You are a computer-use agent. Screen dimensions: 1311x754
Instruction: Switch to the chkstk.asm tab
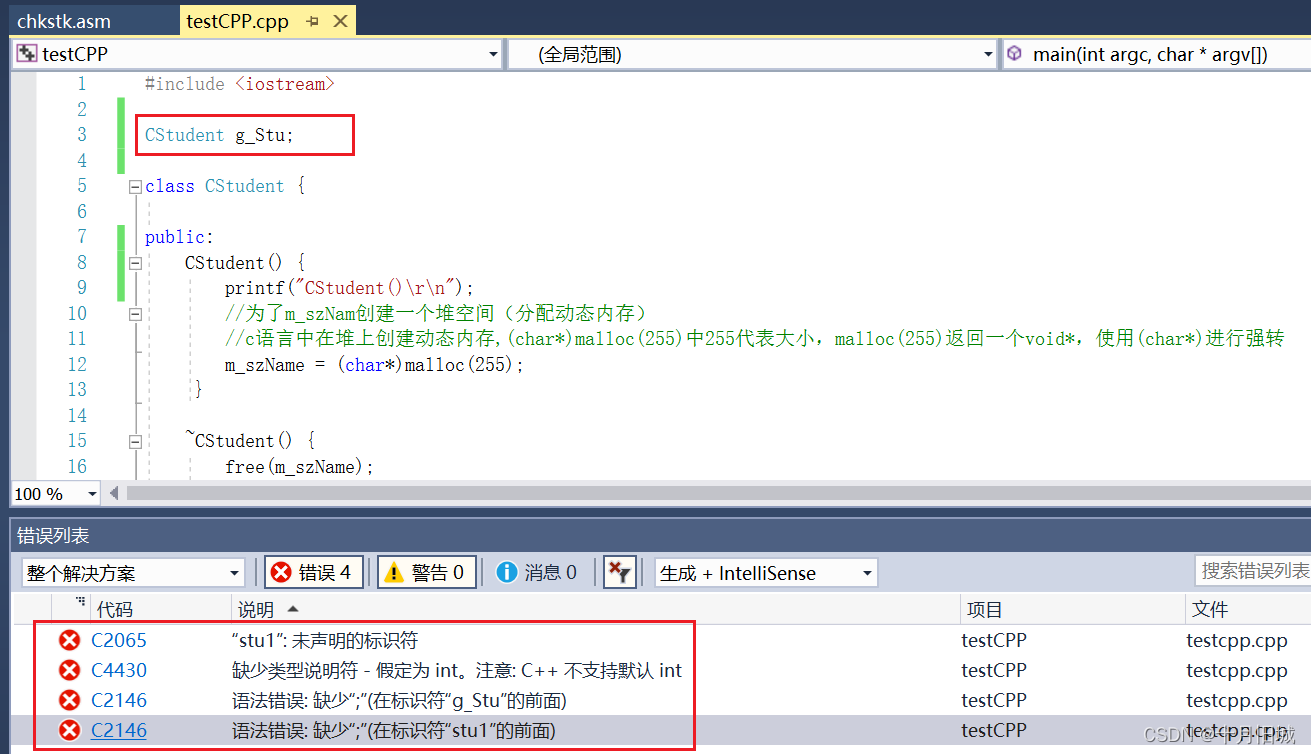64,20
